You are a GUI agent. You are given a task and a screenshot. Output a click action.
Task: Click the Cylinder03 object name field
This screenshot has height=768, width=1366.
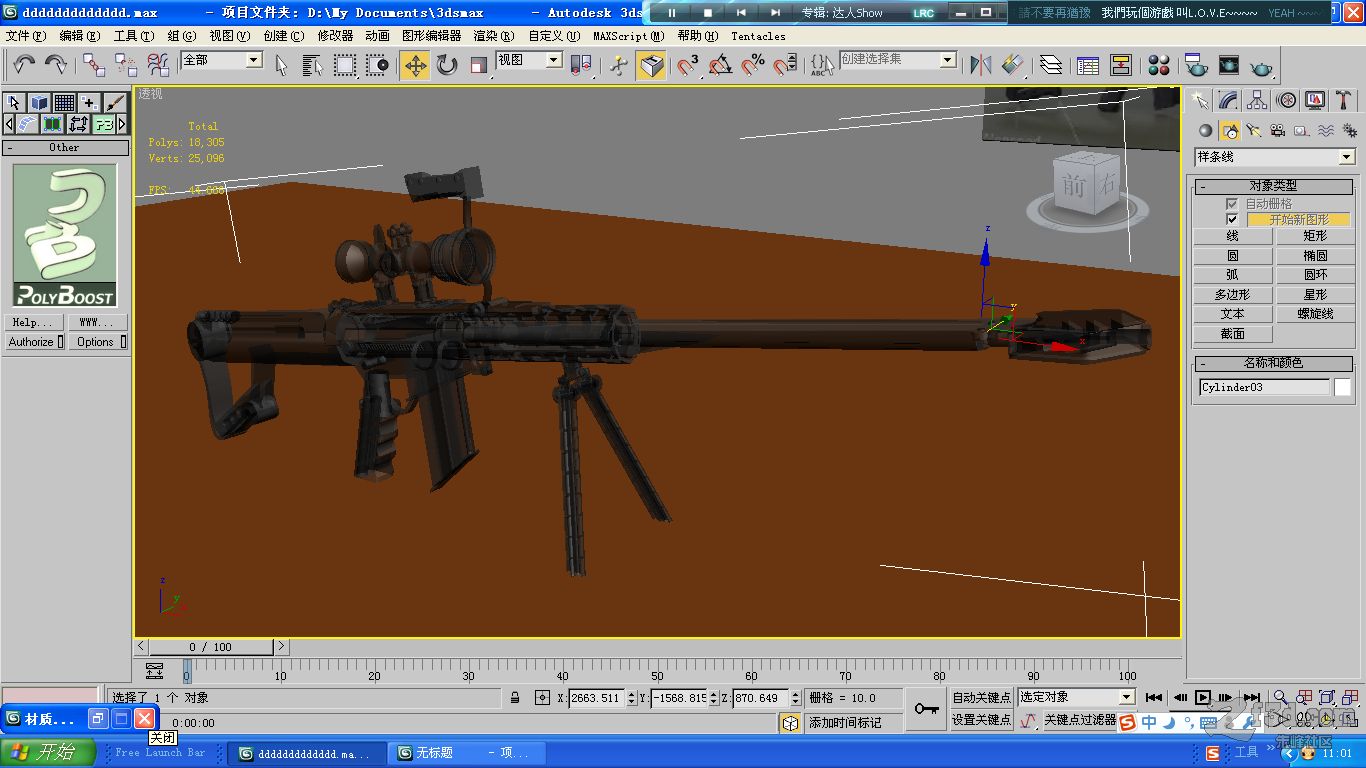coord(1264,387)
